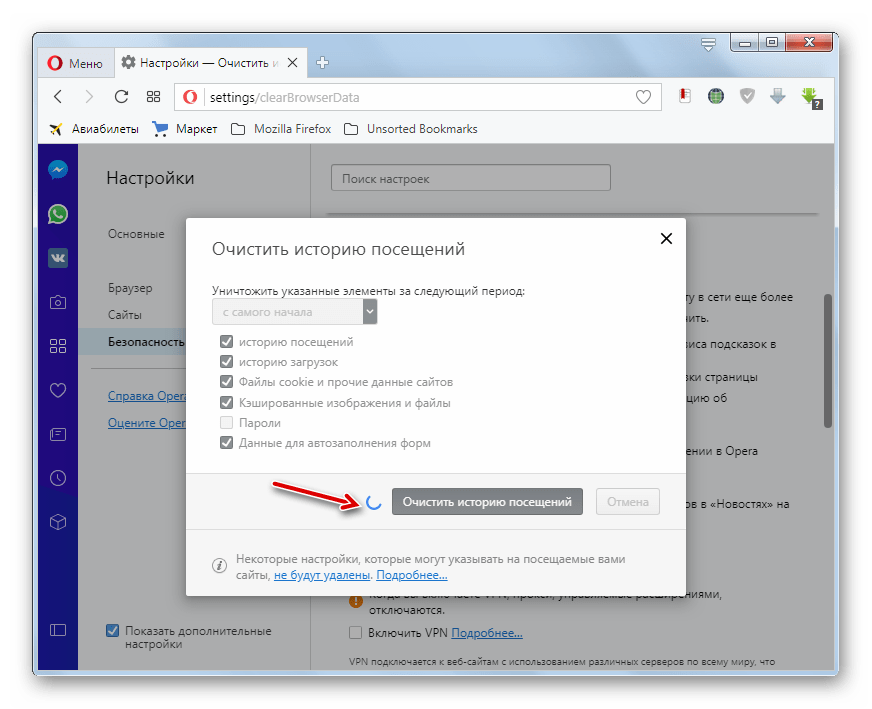
Task: Go forward with the forward arrow
Action: coord(89,97)
